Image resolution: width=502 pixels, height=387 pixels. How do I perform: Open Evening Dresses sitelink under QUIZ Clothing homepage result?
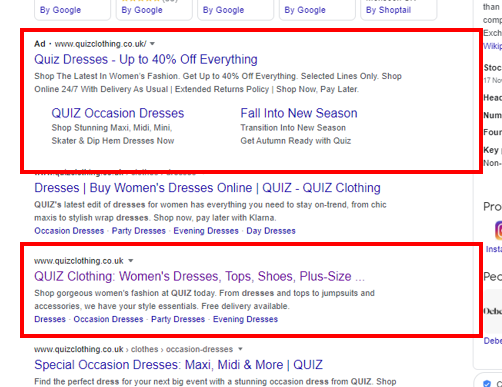(x=245, y=319)
